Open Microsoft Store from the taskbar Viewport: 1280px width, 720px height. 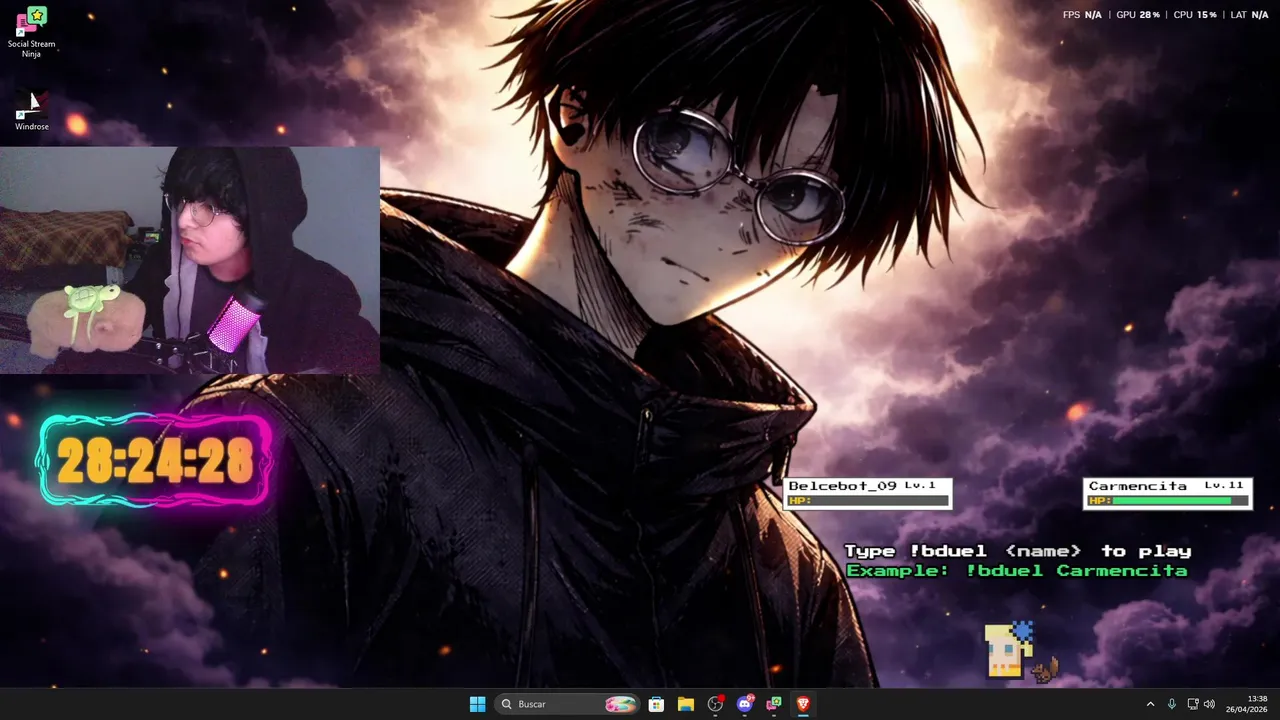click(656, 704)
